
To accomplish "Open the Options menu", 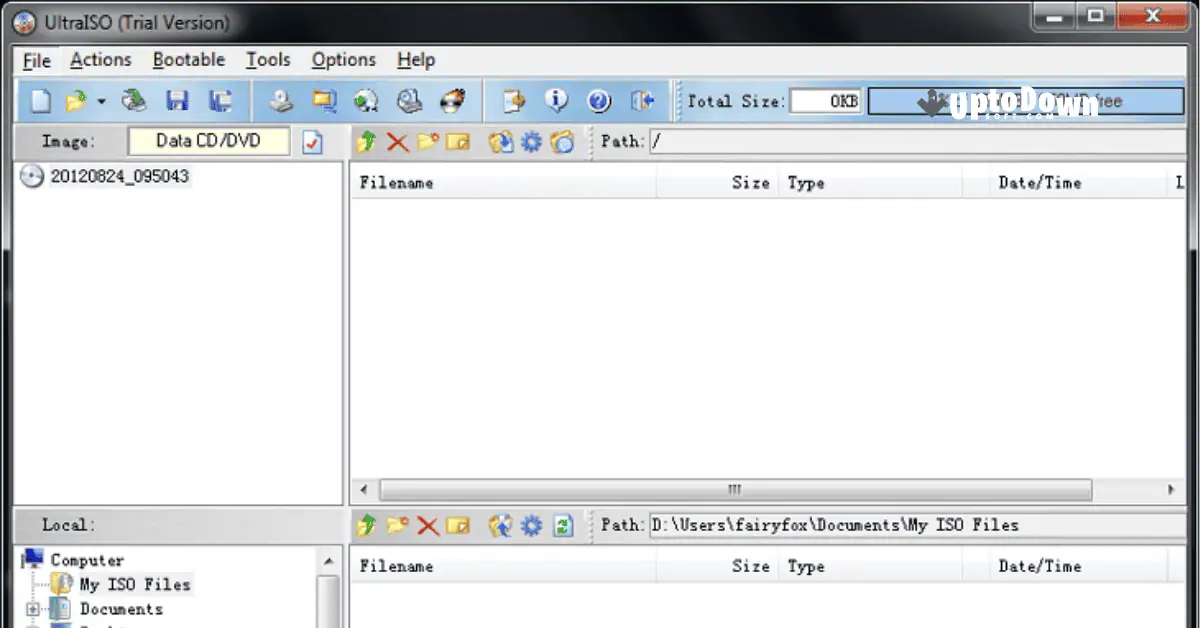I will tap(343, 60).
